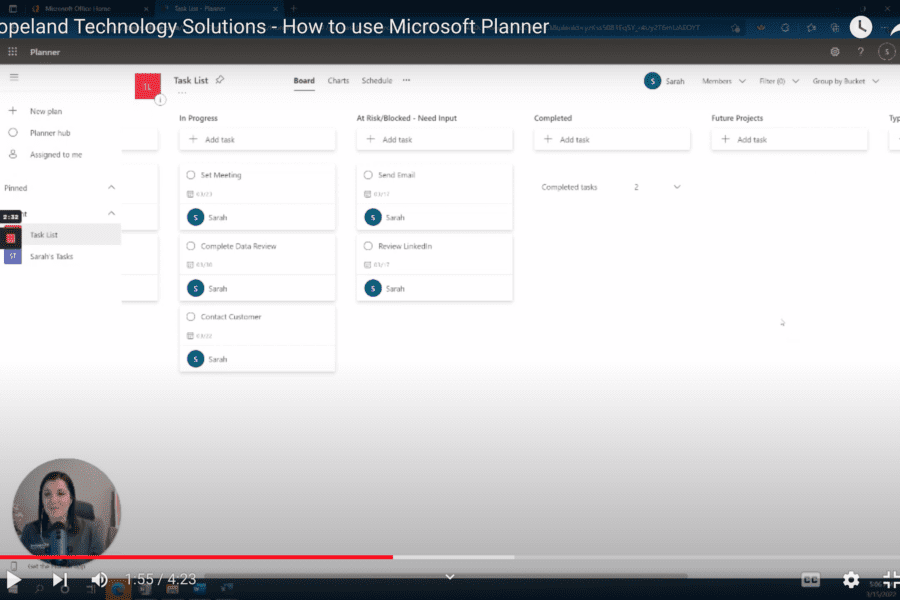The width and height of the screenshot is (900, 600).
Task: Open the Microsoft 365 app launcher waffle
Action: pyautogui.click(x=12, y=51)
